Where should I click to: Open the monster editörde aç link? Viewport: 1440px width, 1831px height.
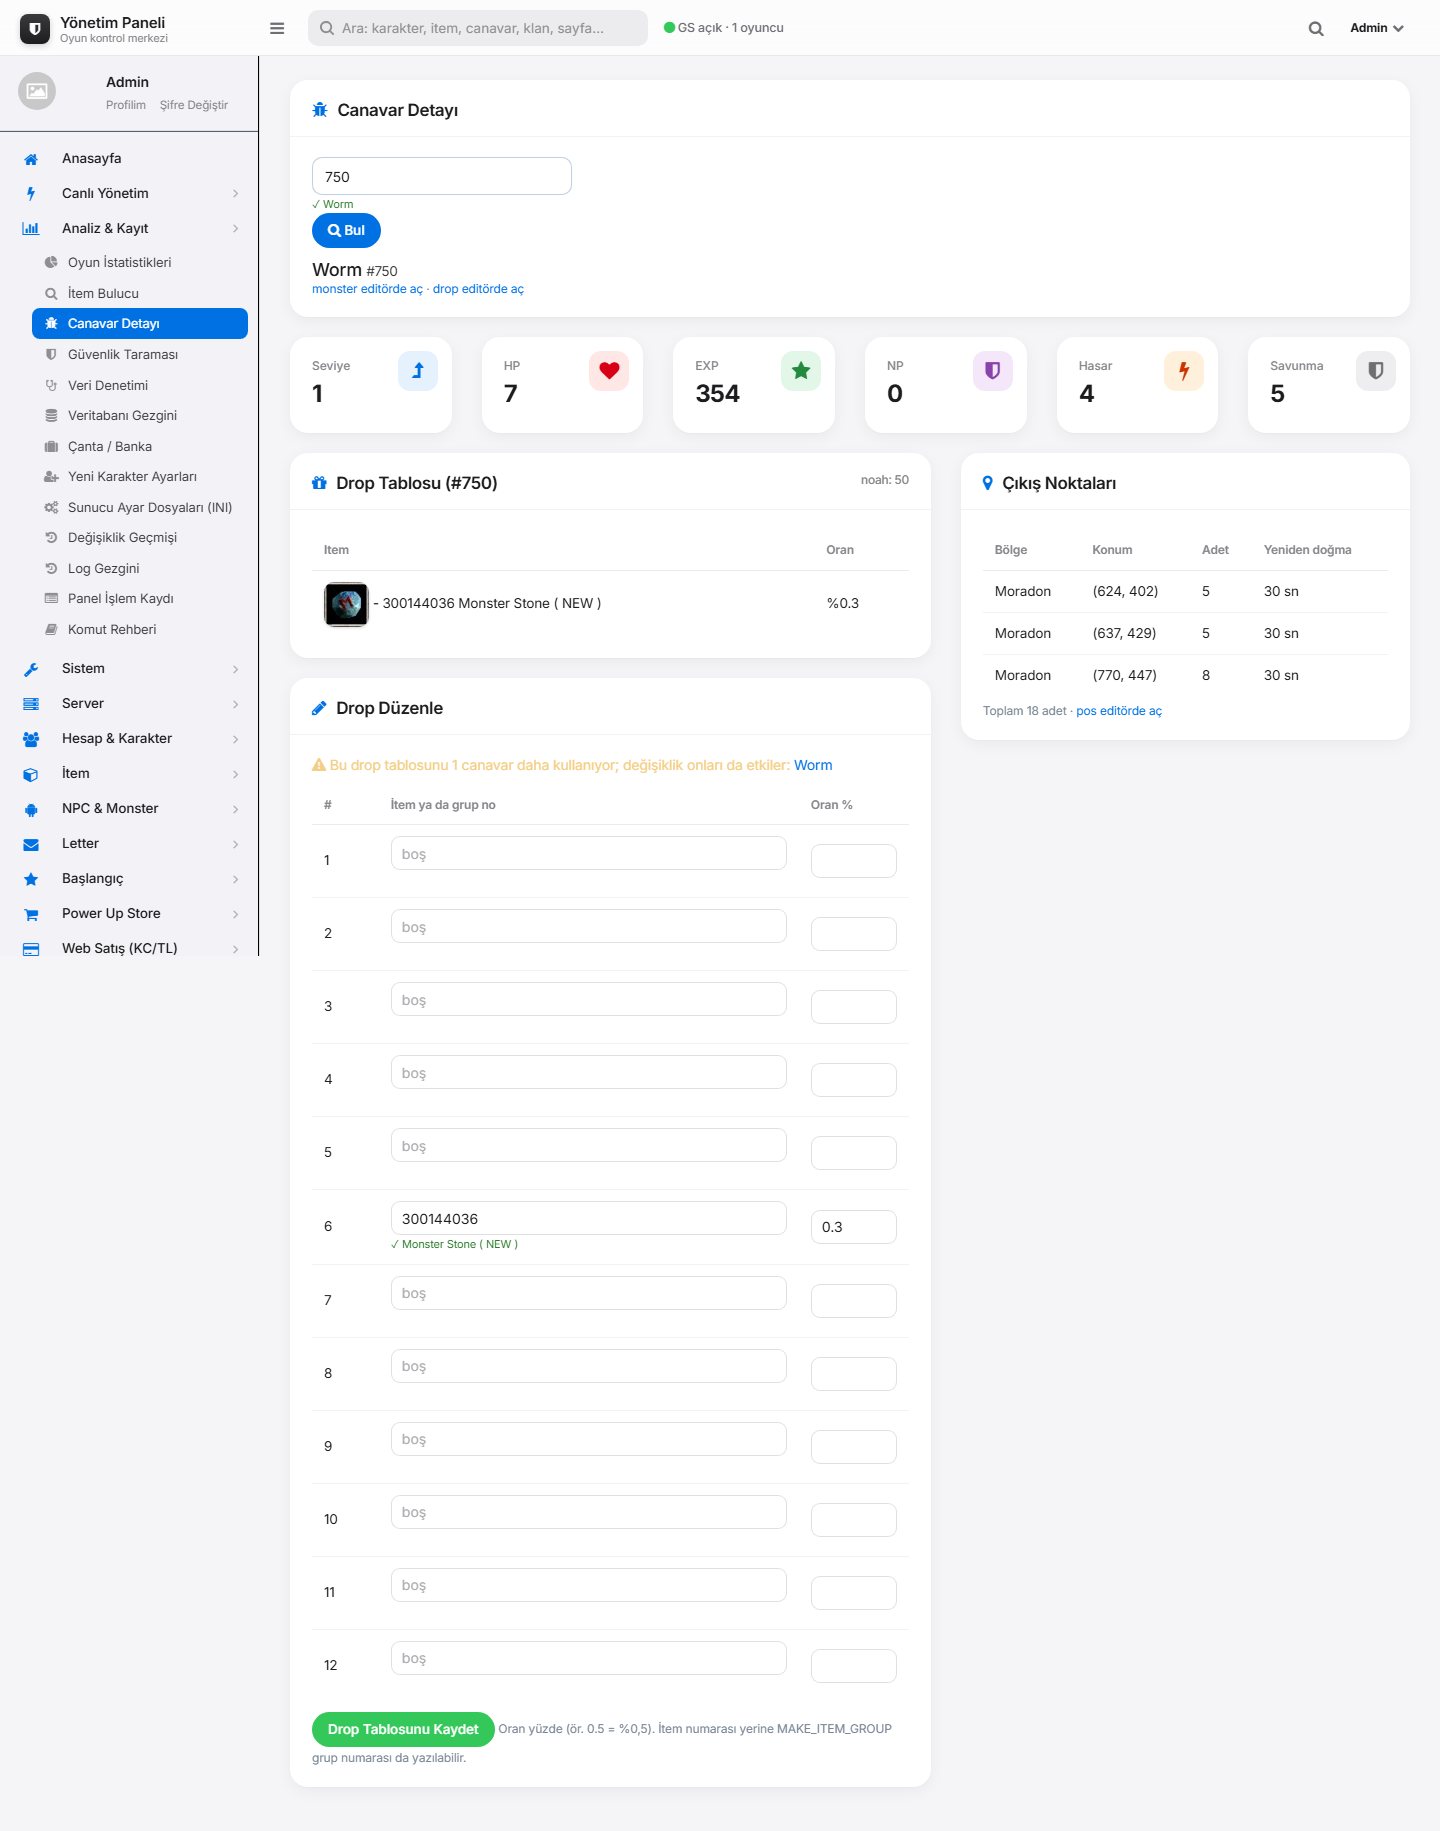point(367,289)
